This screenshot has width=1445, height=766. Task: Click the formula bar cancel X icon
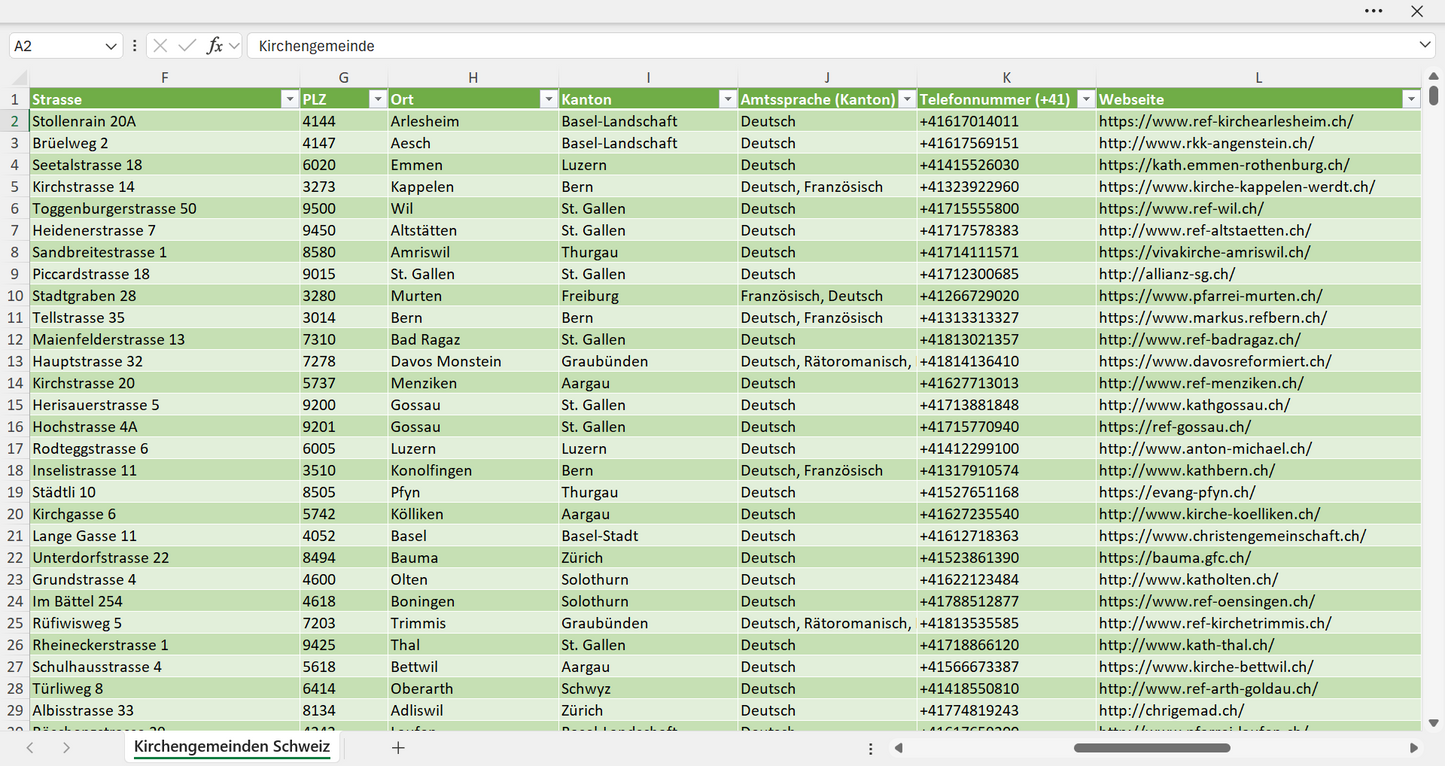(x=160, y=46)
